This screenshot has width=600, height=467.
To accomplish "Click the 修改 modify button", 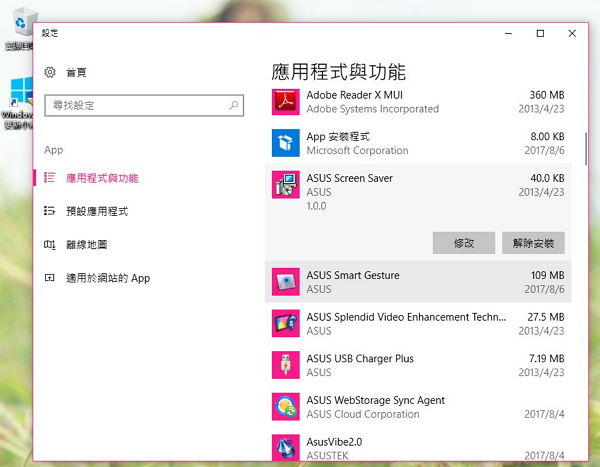I will coord(464,243).
